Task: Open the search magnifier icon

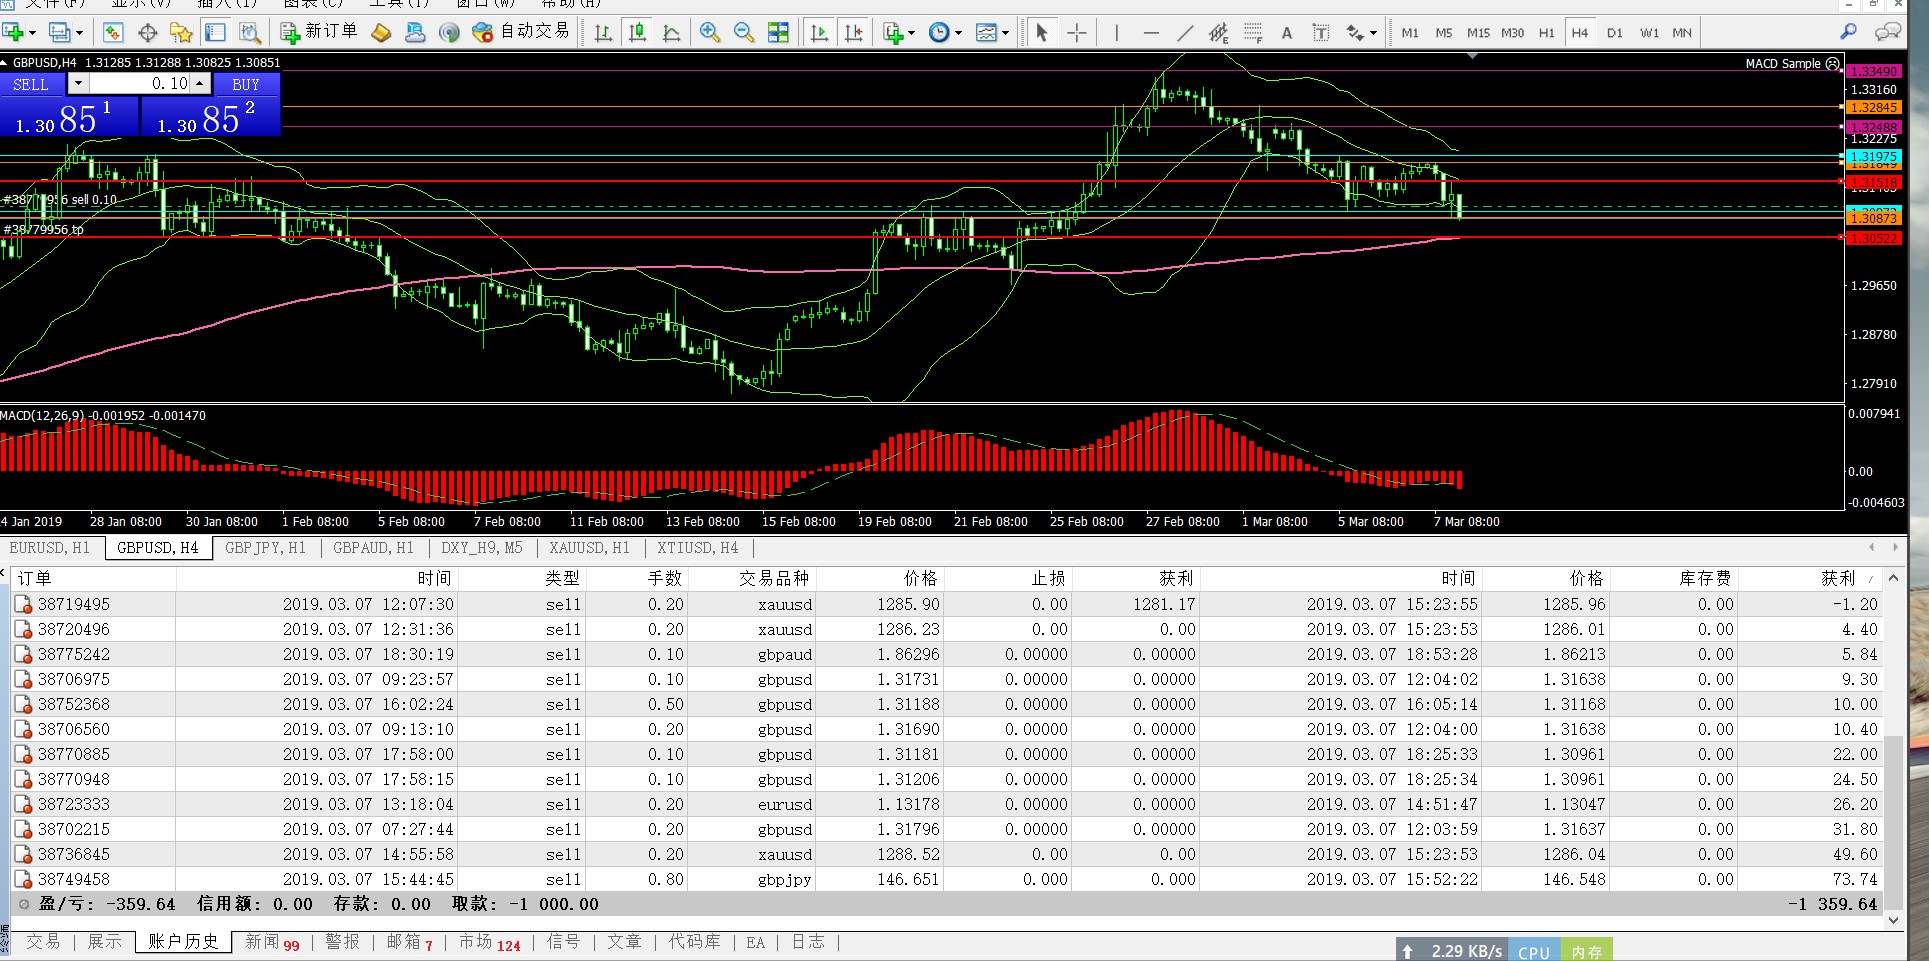Action: pos(1848,32)
